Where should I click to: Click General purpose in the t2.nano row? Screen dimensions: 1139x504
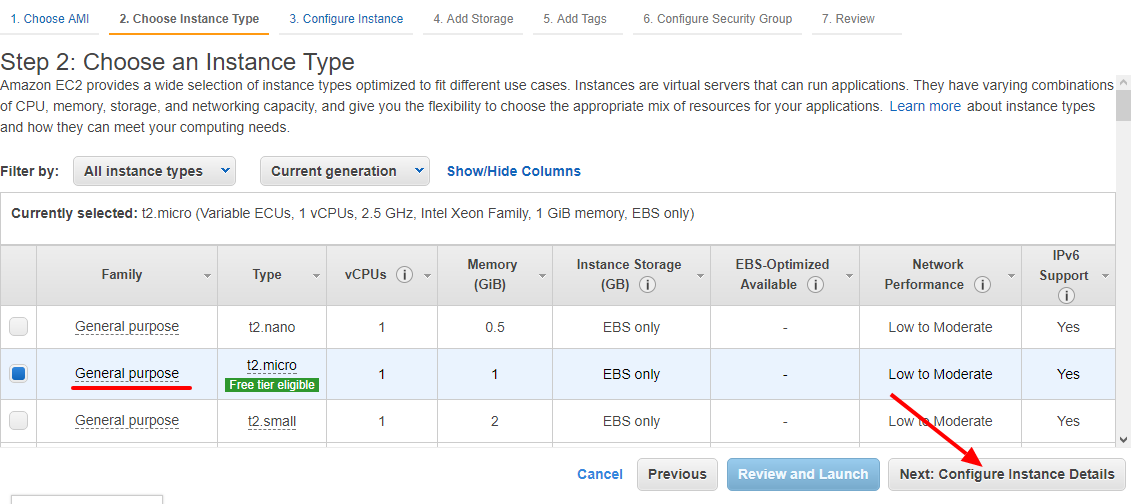[127, 327]
